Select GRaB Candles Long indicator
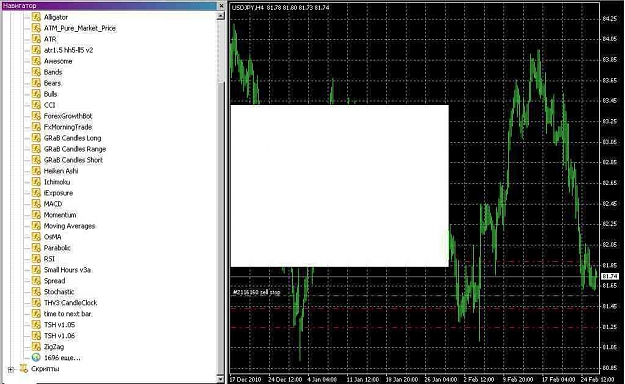The image size is (625, 384). pos(73,138)
